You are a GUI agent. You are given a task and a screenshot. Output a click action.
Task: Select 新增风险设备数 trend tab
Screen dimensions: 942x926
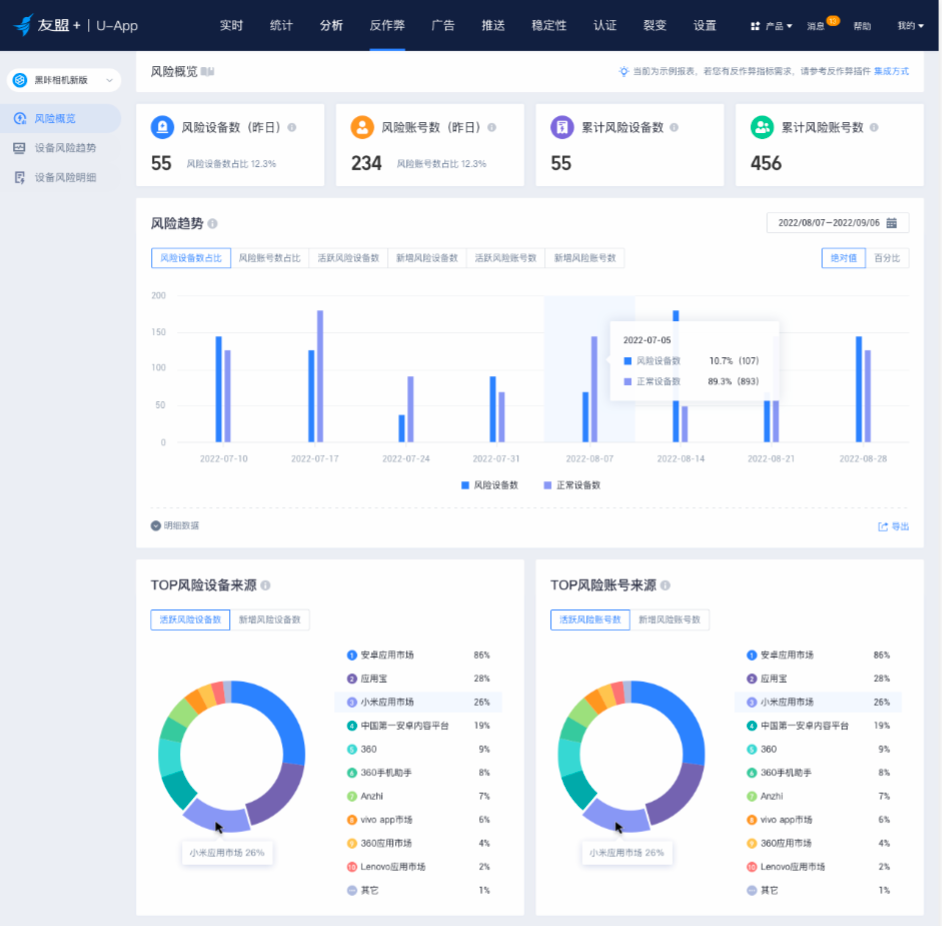[x=427, y=258]
